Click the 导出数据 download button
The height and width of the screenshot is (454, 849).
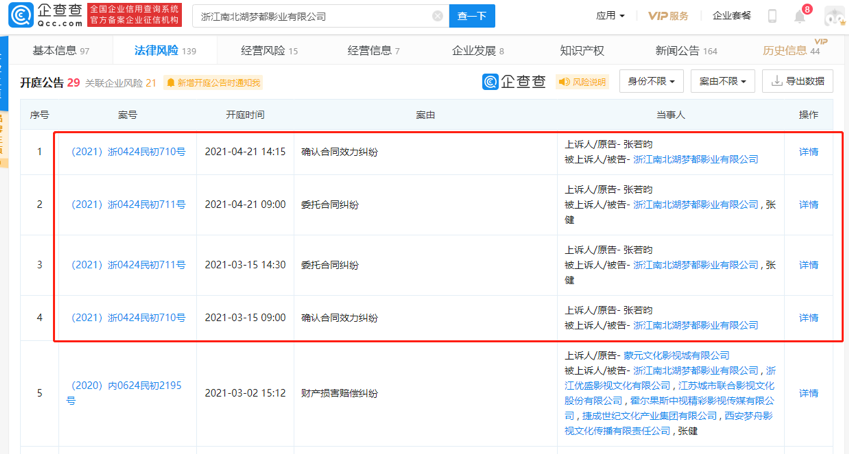click(797, 82)
